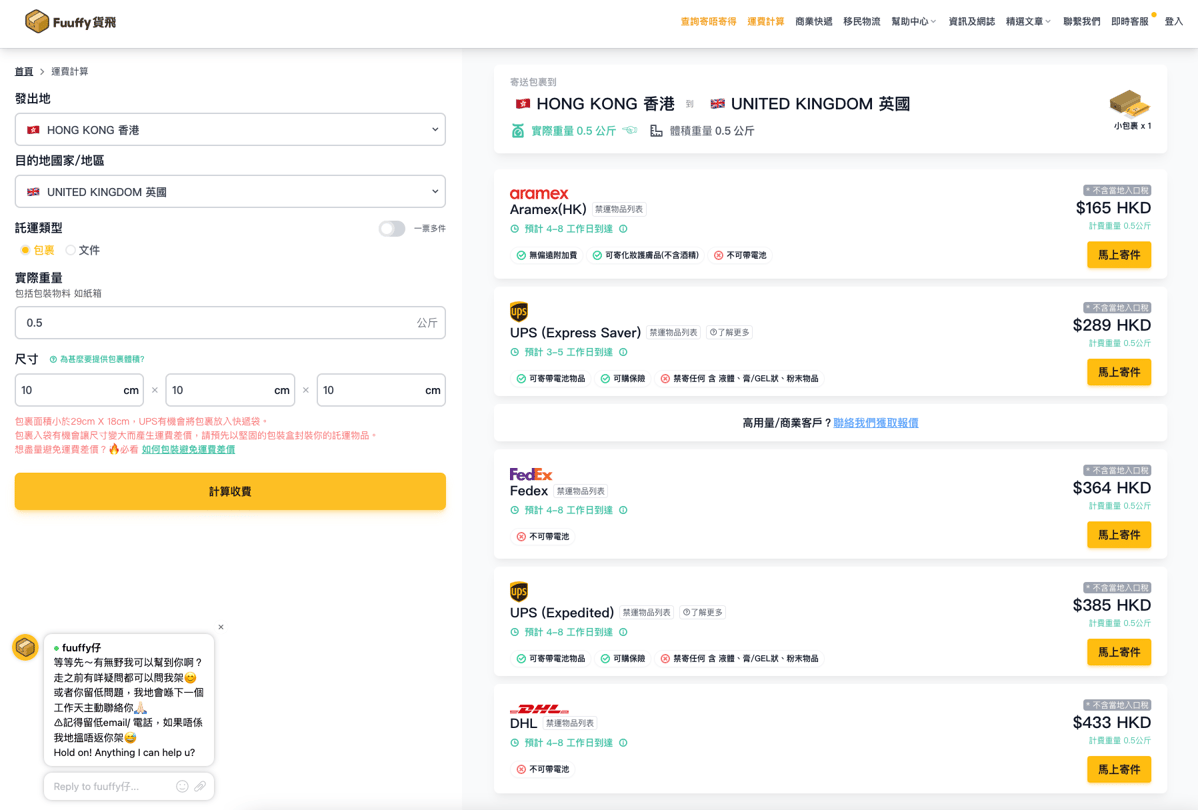
Task: Click the fuuffy仔 chat avatar icon
Action: pyautogui.click(x=25, y=648)
